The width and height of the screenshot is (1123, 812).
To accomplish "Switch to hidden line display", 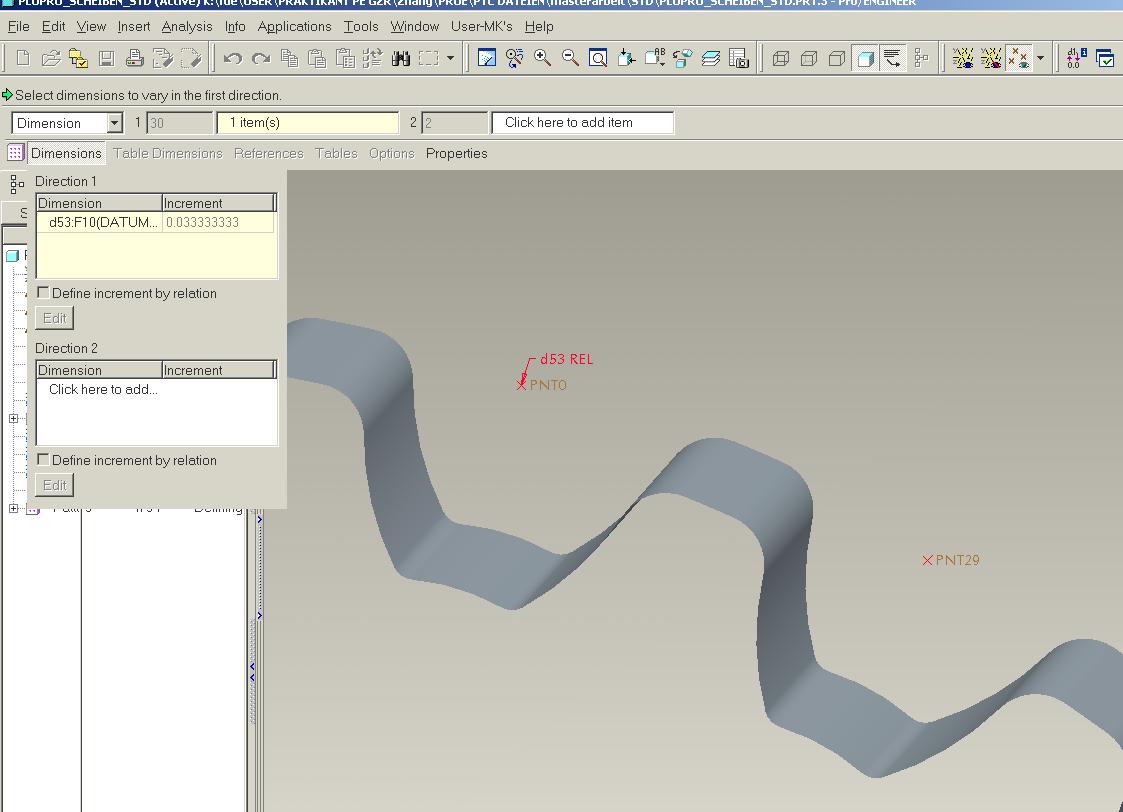I will click(x=809, y=58).
